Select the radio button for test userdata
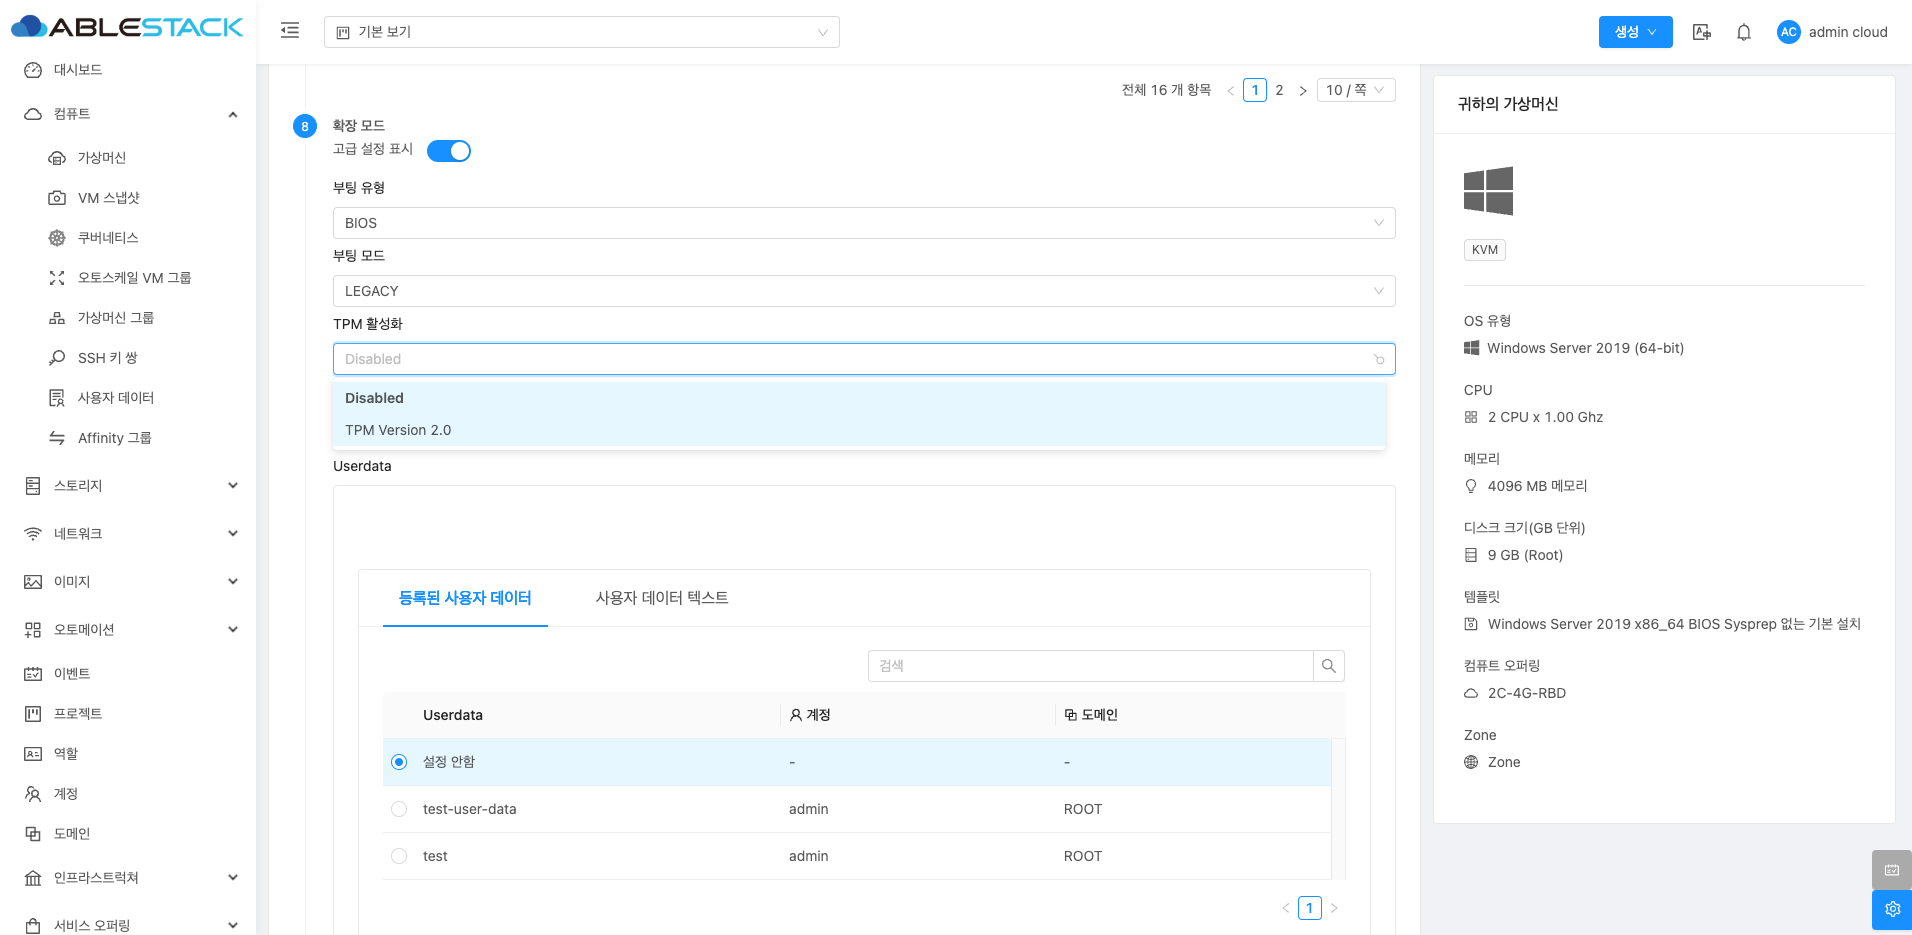 [x=399, y=856]
